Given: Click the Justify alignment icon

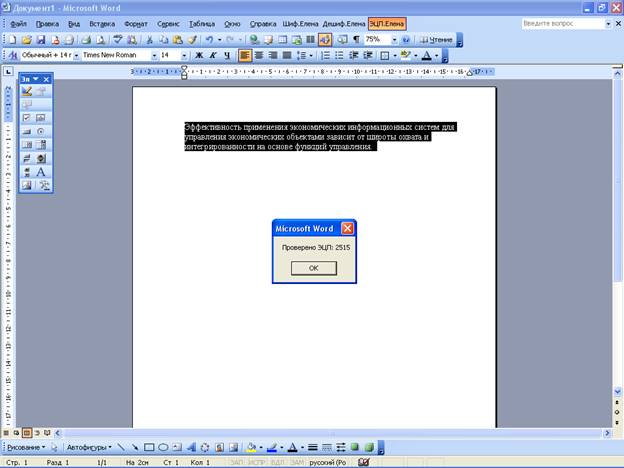Looking at the screenshot, I should (x=287, y=55).
